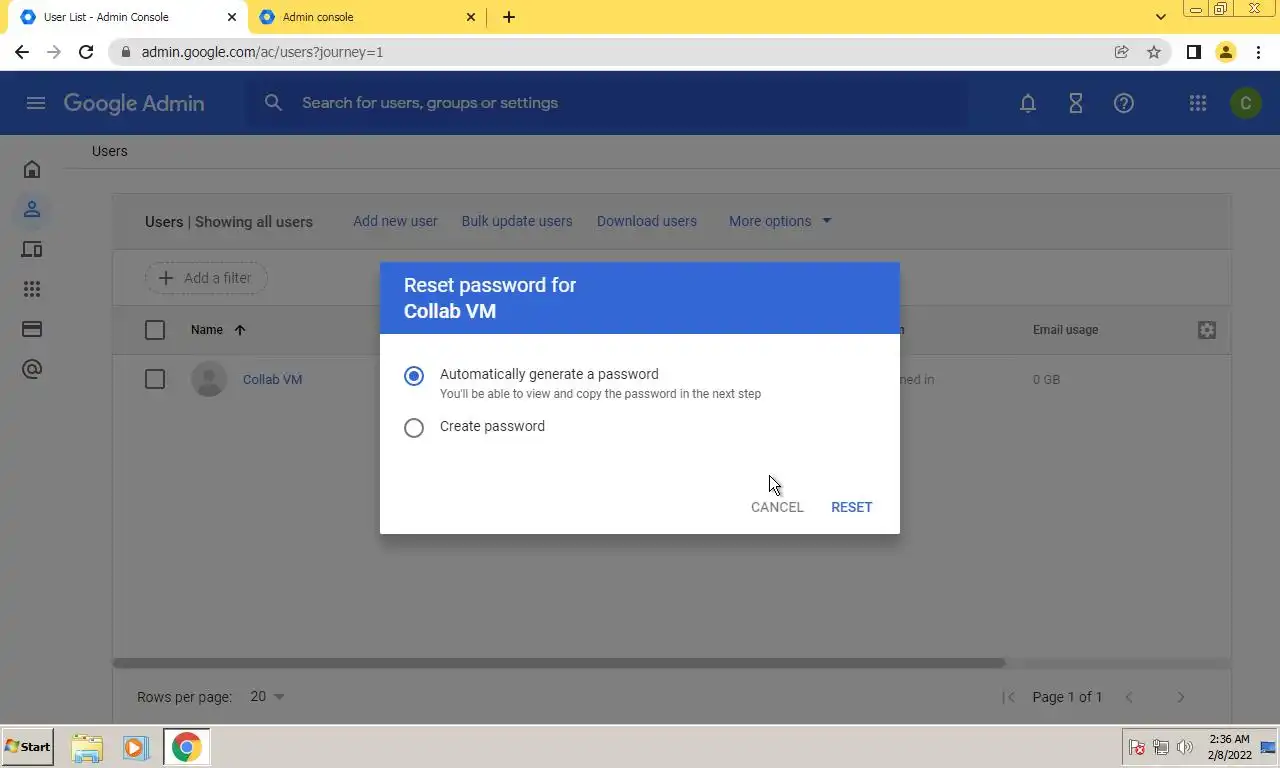Click the Add a filter chip

[206, 278]
